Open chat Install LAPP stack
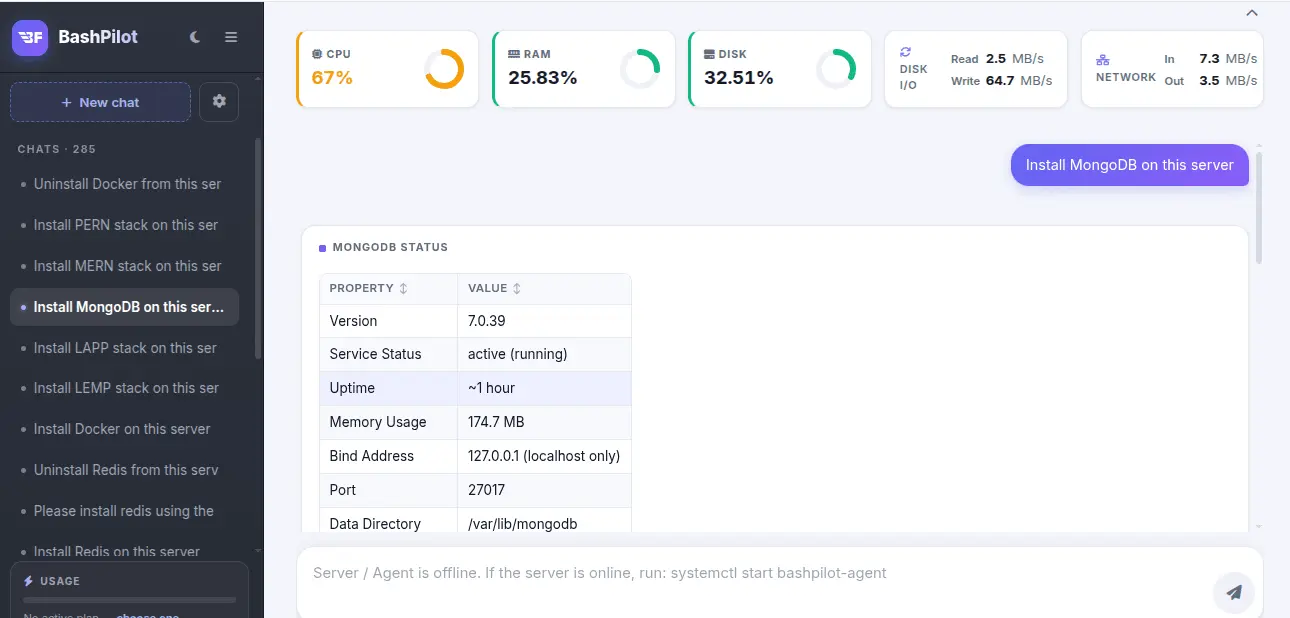This screenshot has height=618, width=1290. [124, 348]
